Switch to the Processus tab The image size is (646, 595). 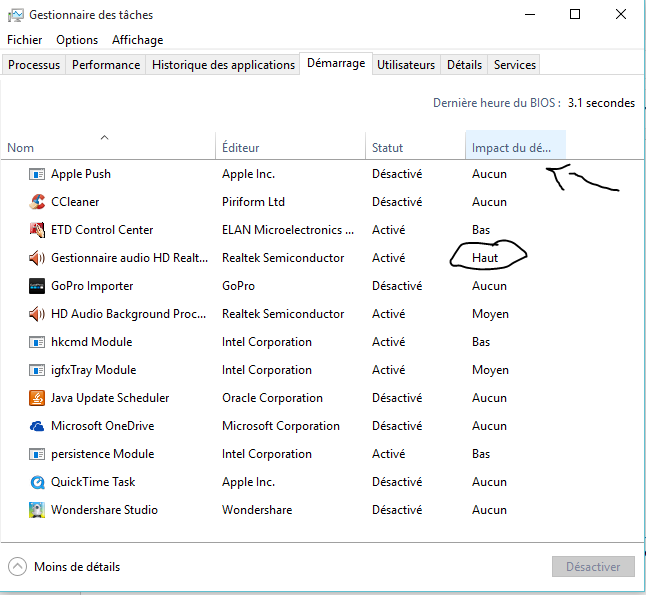34,65
